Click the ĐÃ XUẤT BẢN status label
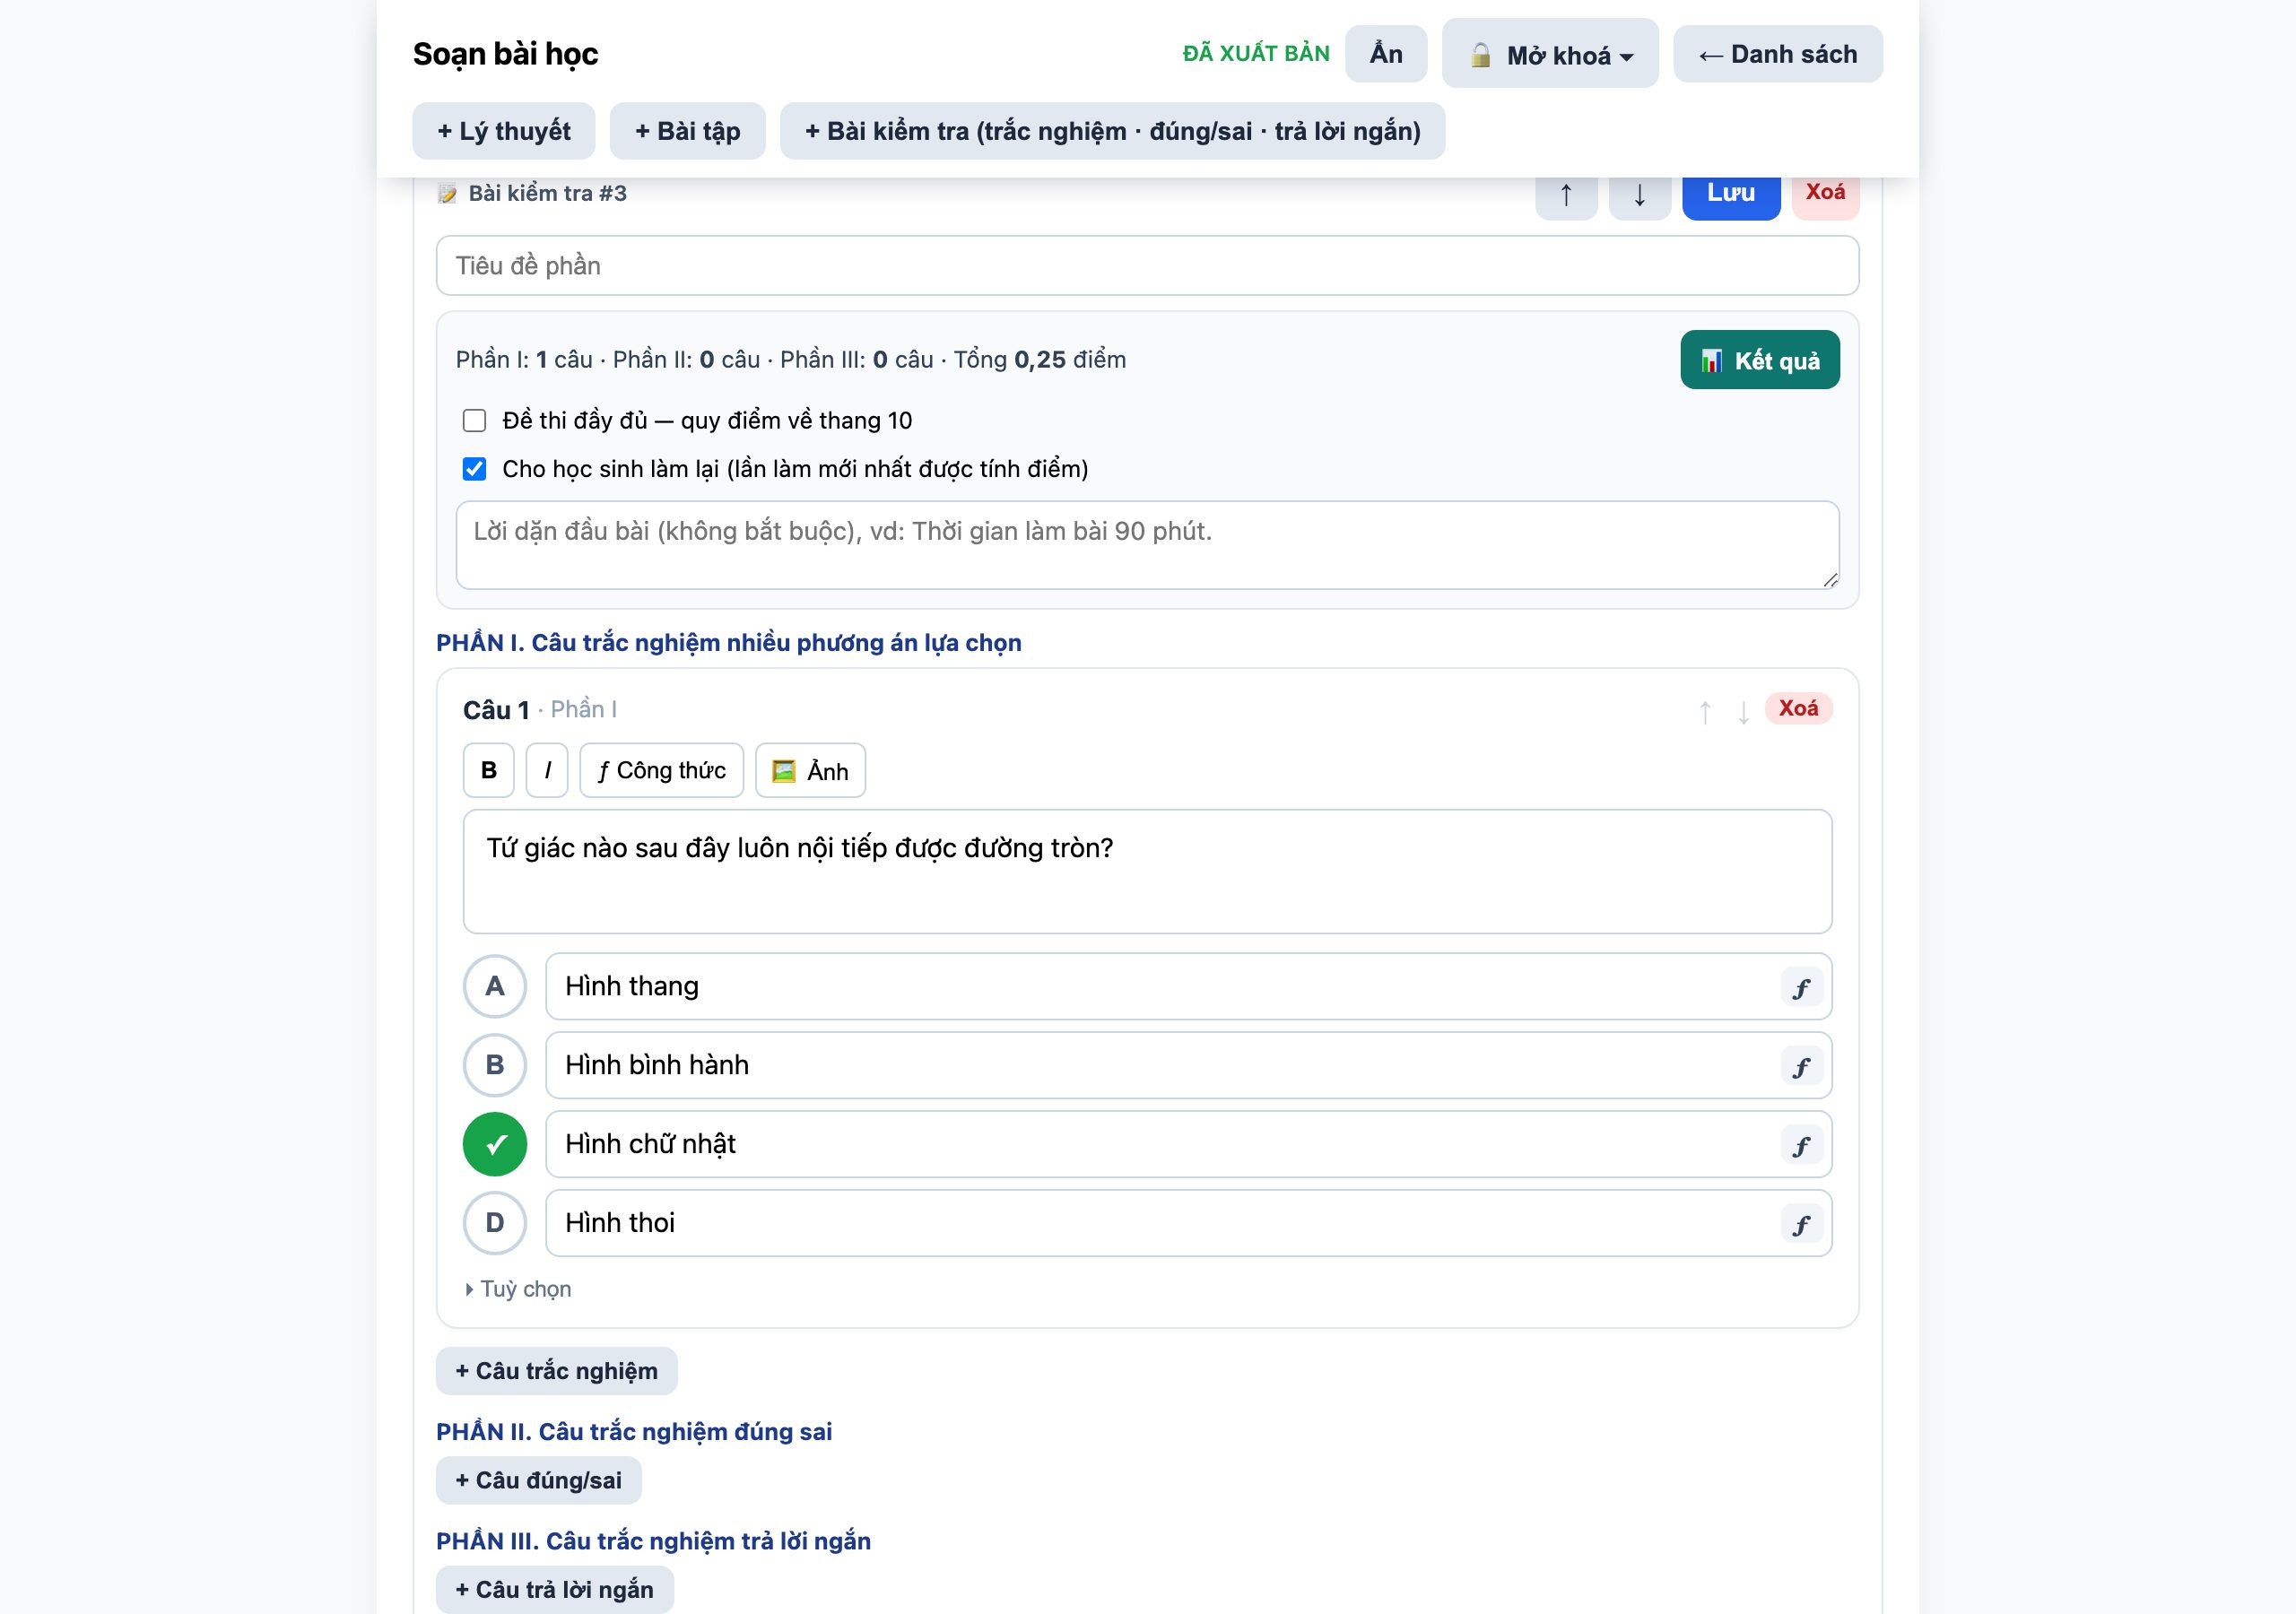The height and width of the screenshot is (1614, 2296). [1256, 54]
